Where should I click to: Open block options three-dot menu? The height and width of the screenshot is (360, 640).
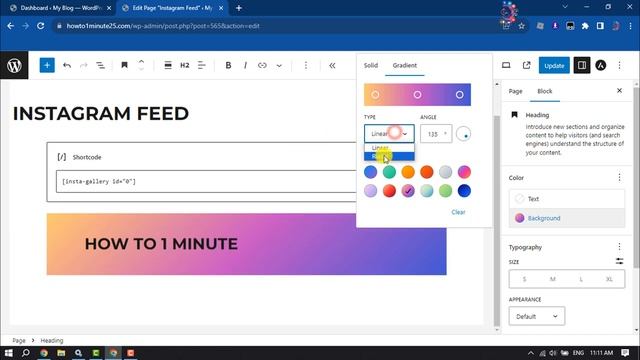tap(306, 65)
